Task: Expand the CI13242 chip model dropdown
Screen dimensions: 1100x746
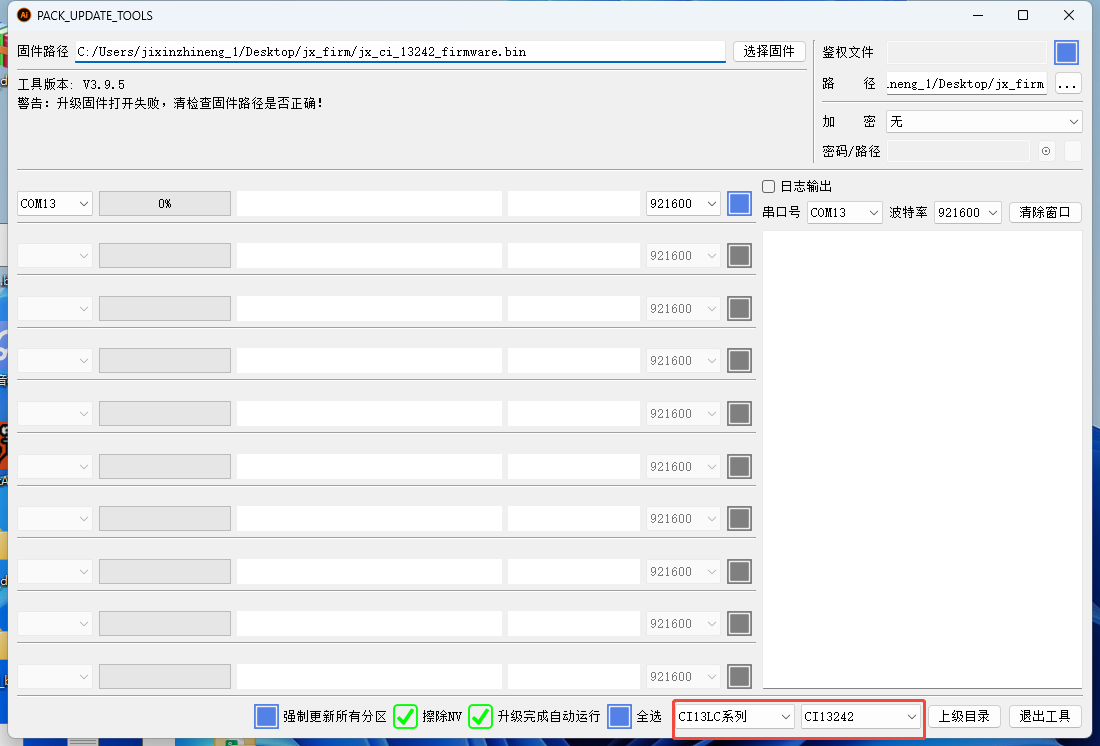Action: click(860, 716)
